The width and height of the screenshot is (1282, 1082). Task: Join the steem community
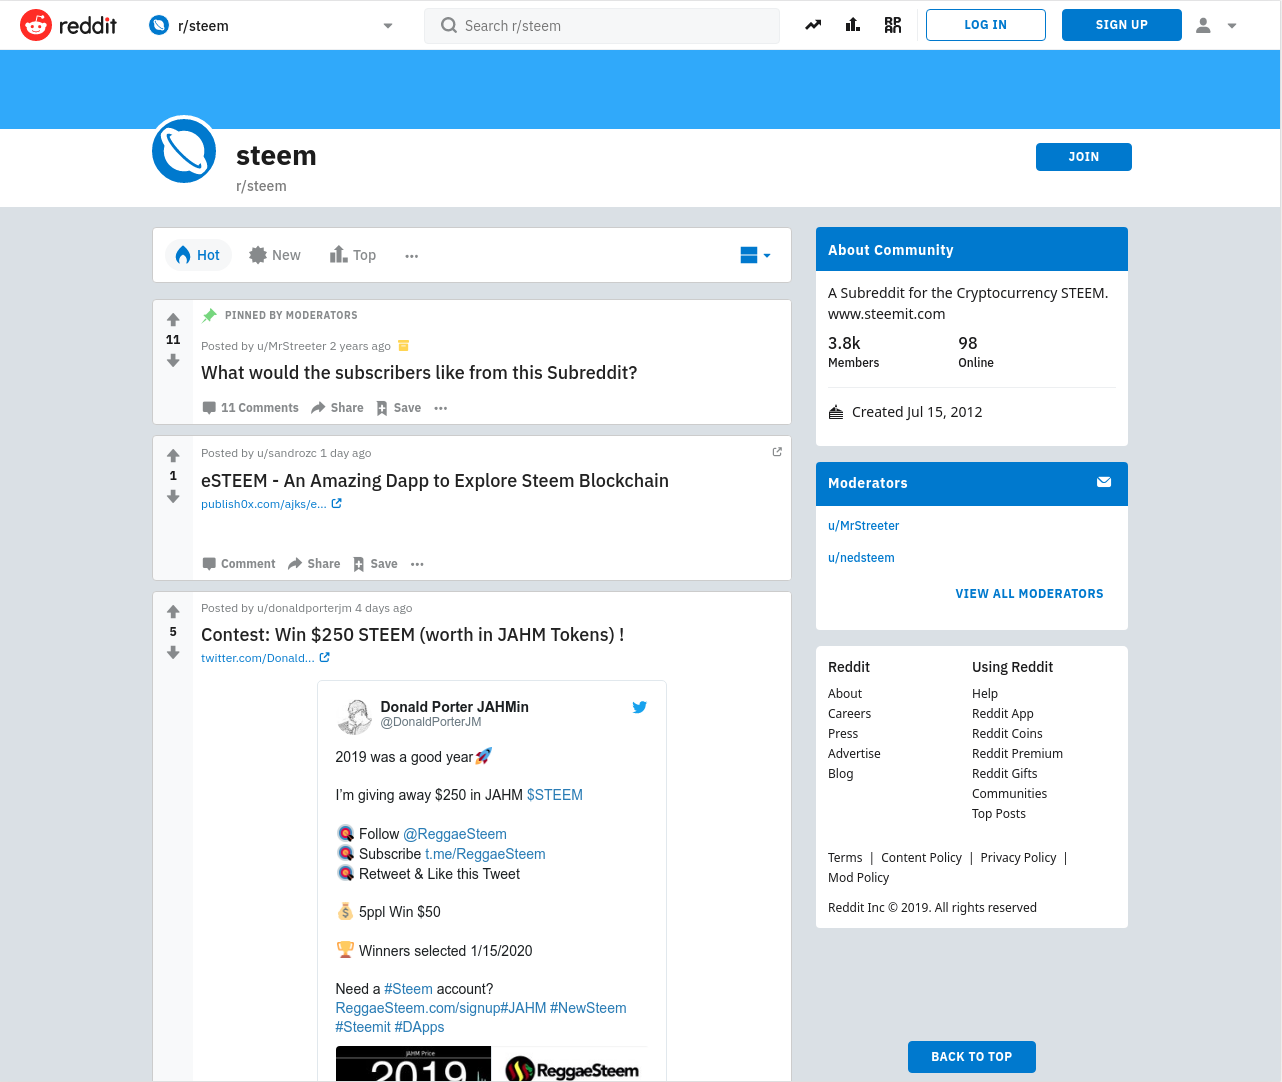tap(1084, 157)
